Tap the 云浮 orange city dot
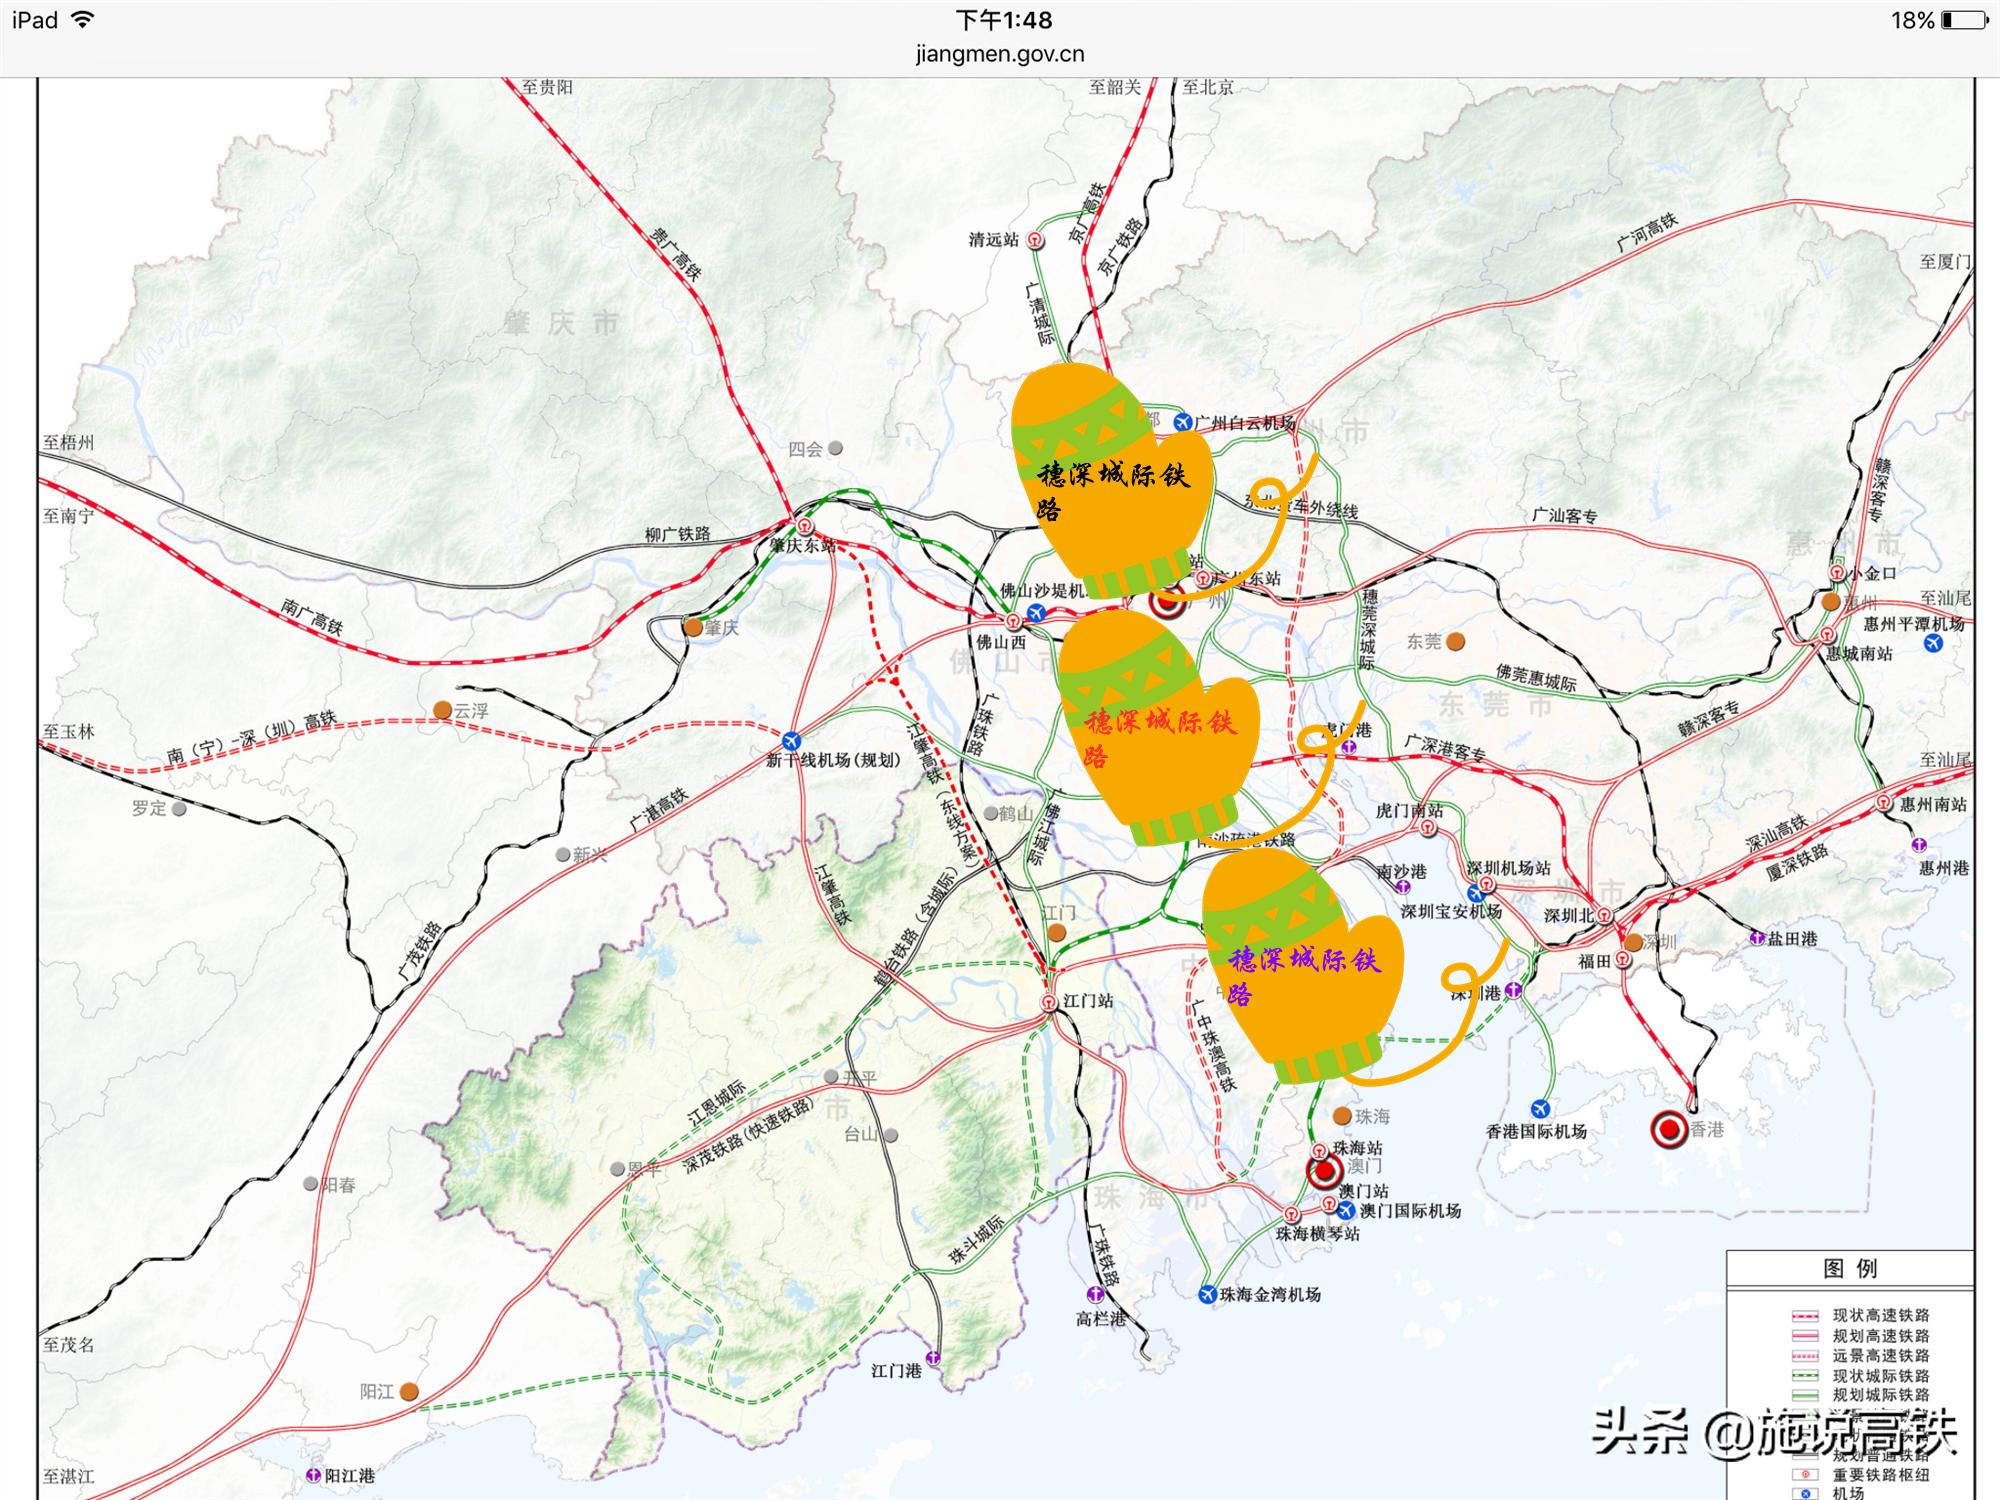This screenshot has width=2000, height=1500. pos(442,710)
